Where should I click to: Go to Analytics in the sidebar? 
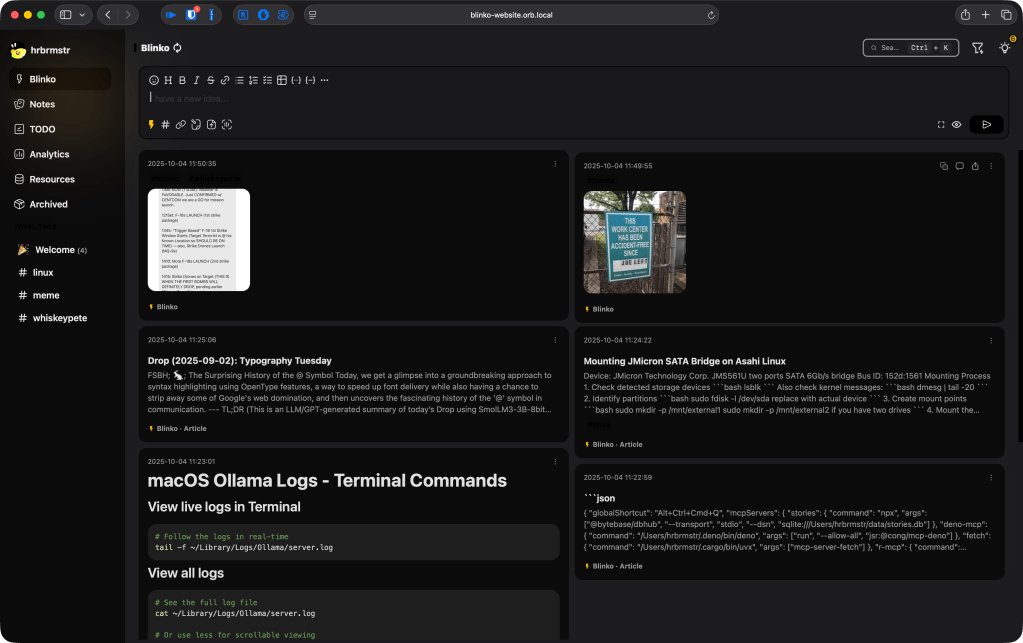point(49,154)
